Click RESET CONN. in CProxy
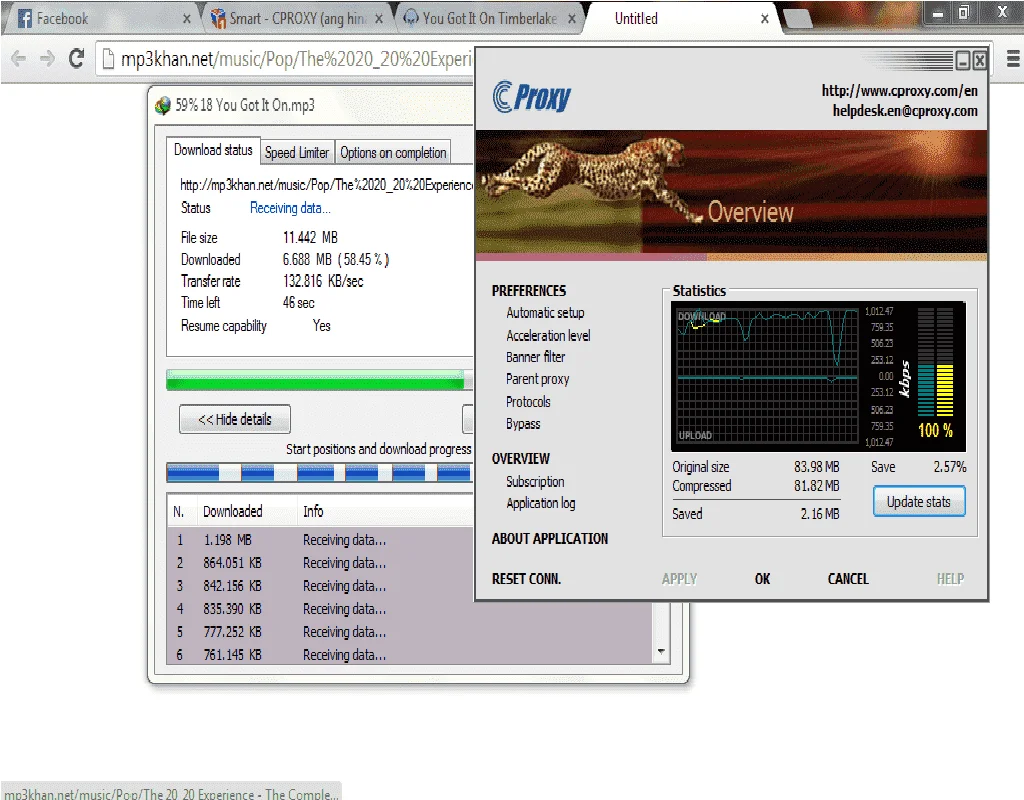1024x800 pixels. click(526, 579)
